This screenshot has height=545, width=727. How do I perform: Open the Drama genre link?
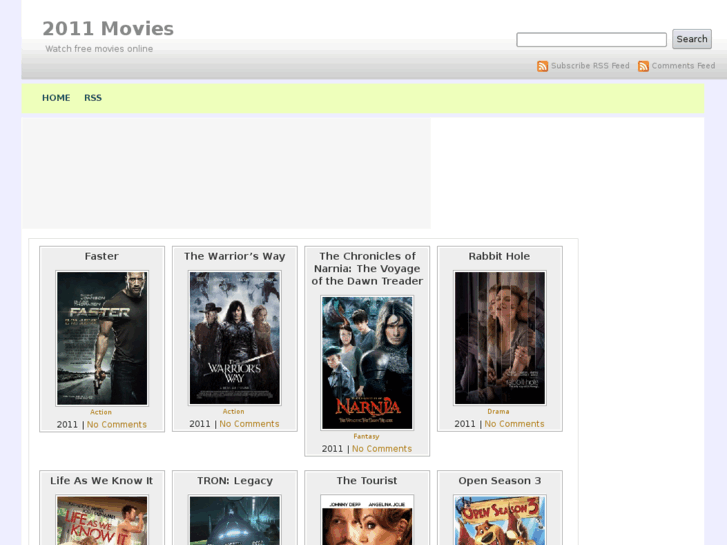[x=498, y=411]
